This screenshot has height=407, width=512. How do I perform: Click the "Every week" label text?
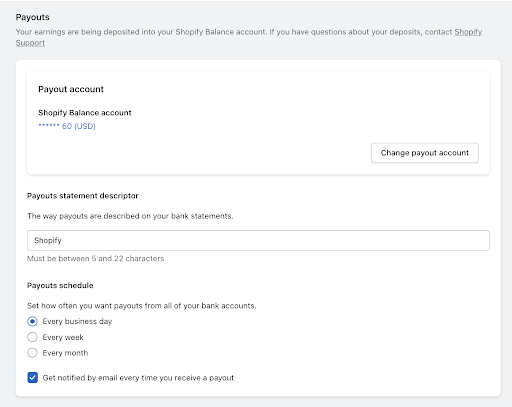pos(63,337)
